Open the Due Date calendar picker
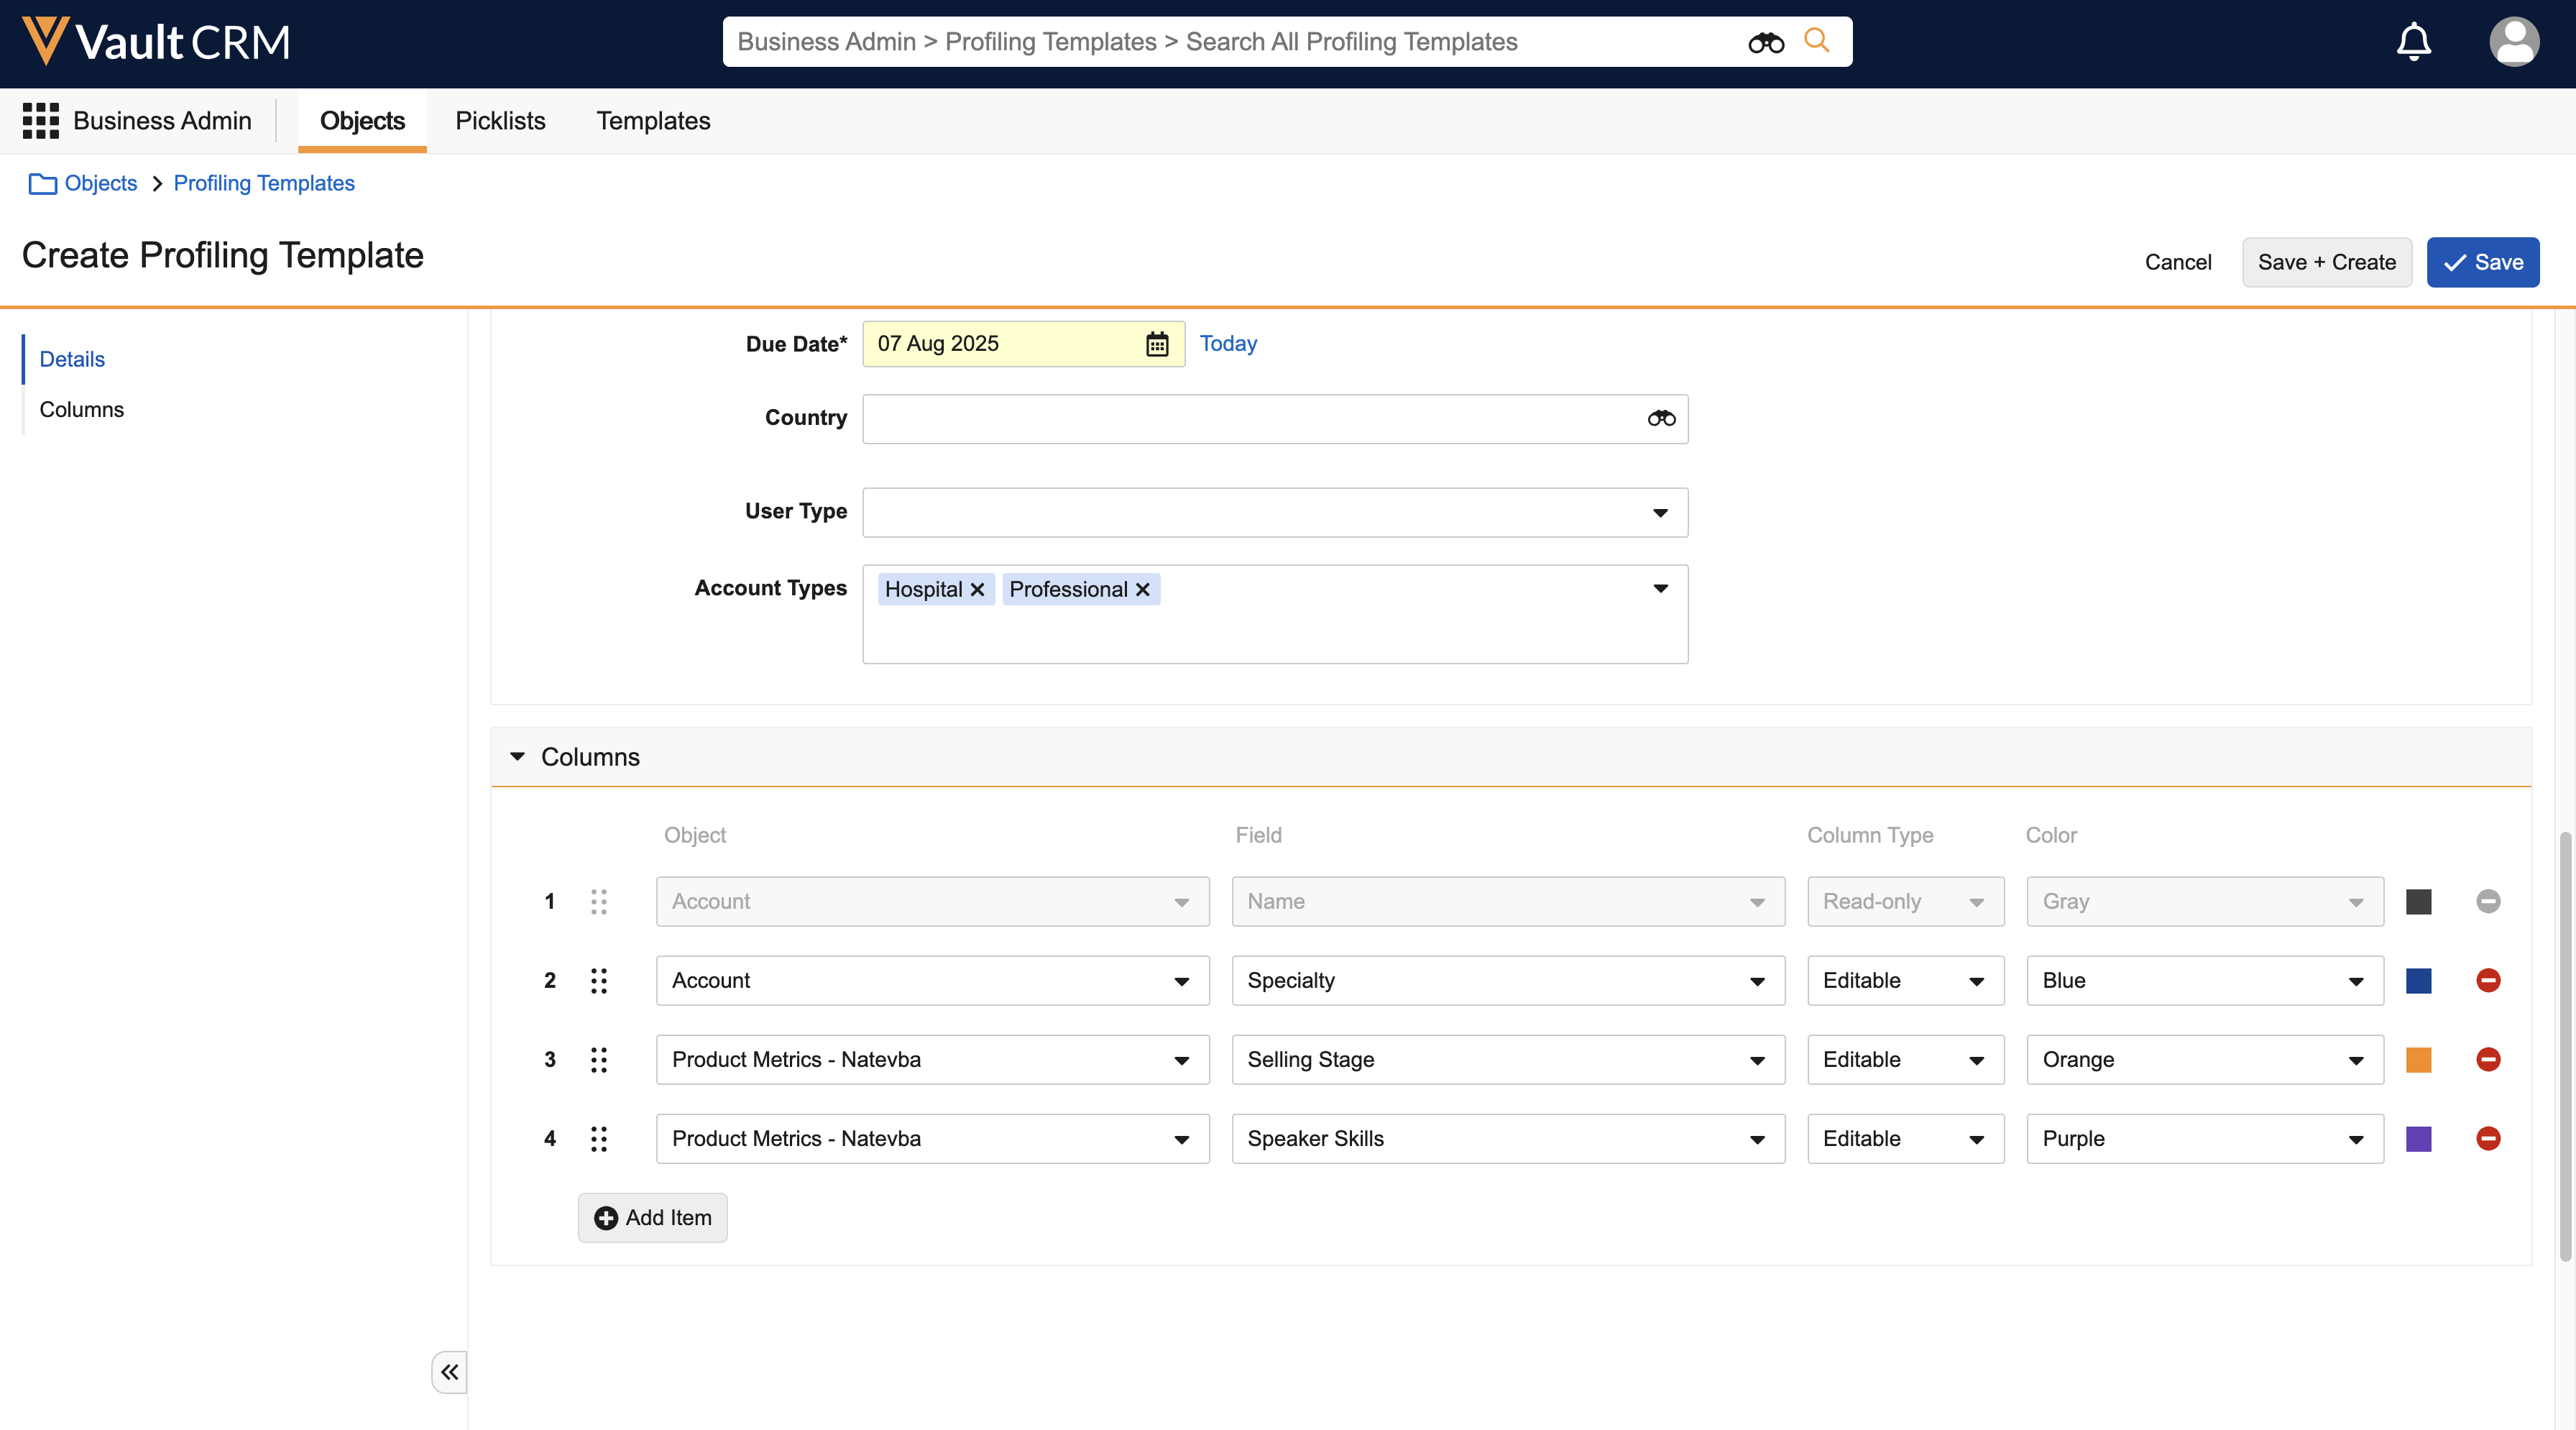The image size is (2576, 1430). click(1157, 344)
